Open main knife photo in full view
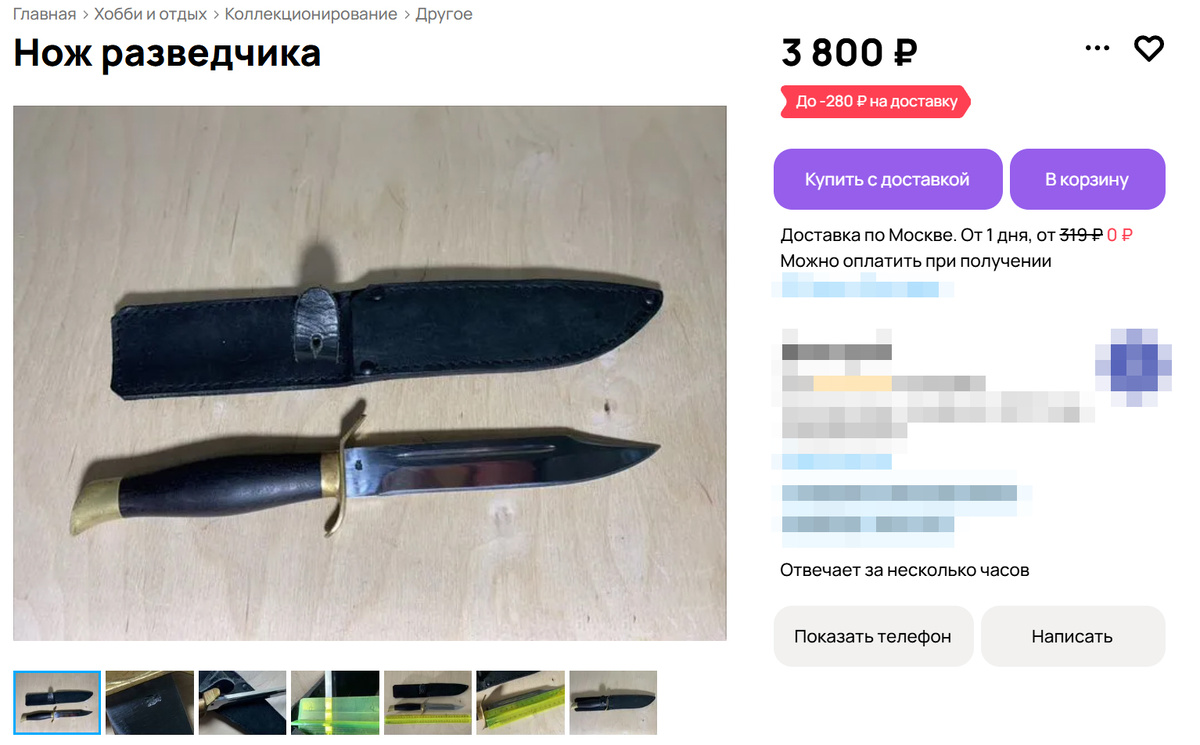Screen dimensions: 1200x745 370,373
